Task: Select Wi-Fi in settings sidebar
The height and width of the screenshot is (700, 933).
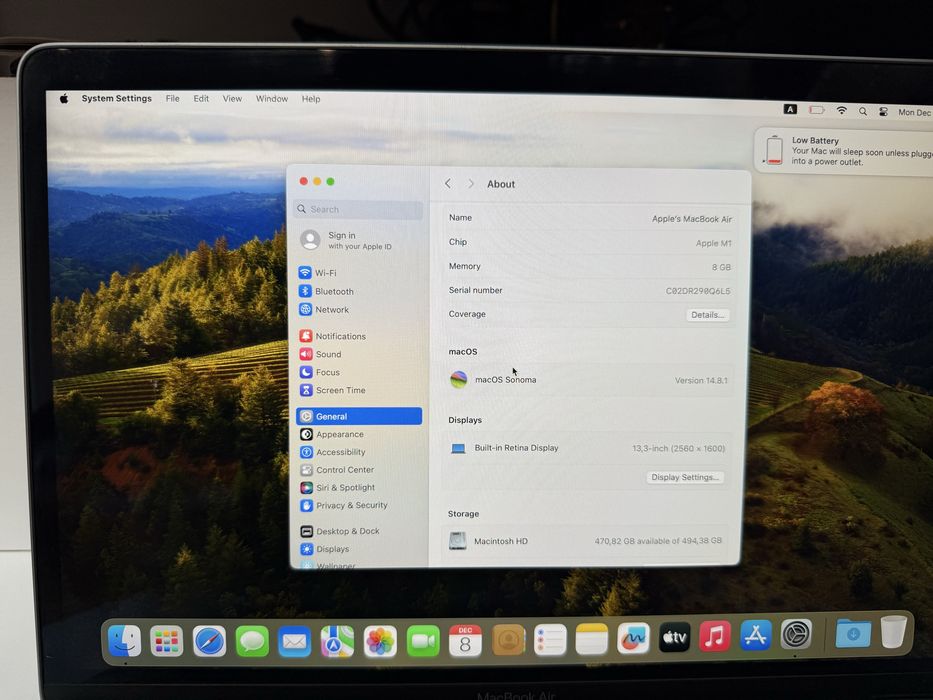Action: (x=359, y=273)
